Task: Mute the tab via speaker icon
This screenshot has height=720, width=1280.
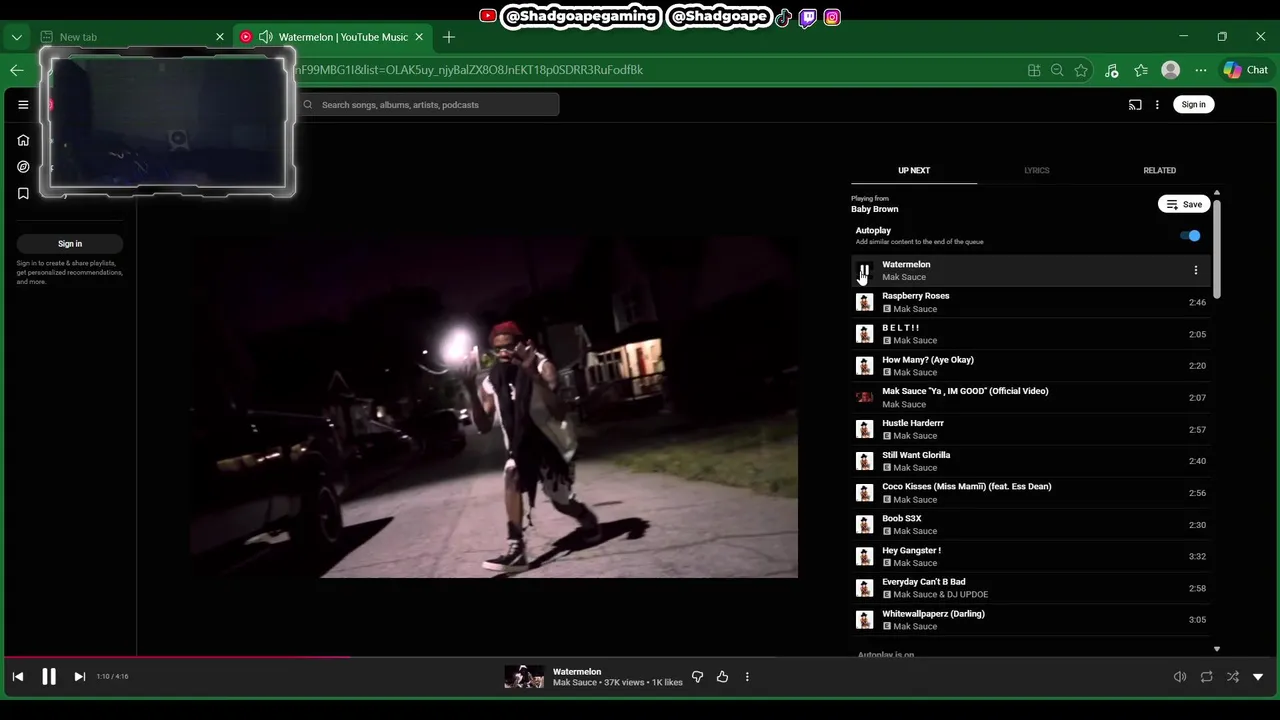Action: 265,37
